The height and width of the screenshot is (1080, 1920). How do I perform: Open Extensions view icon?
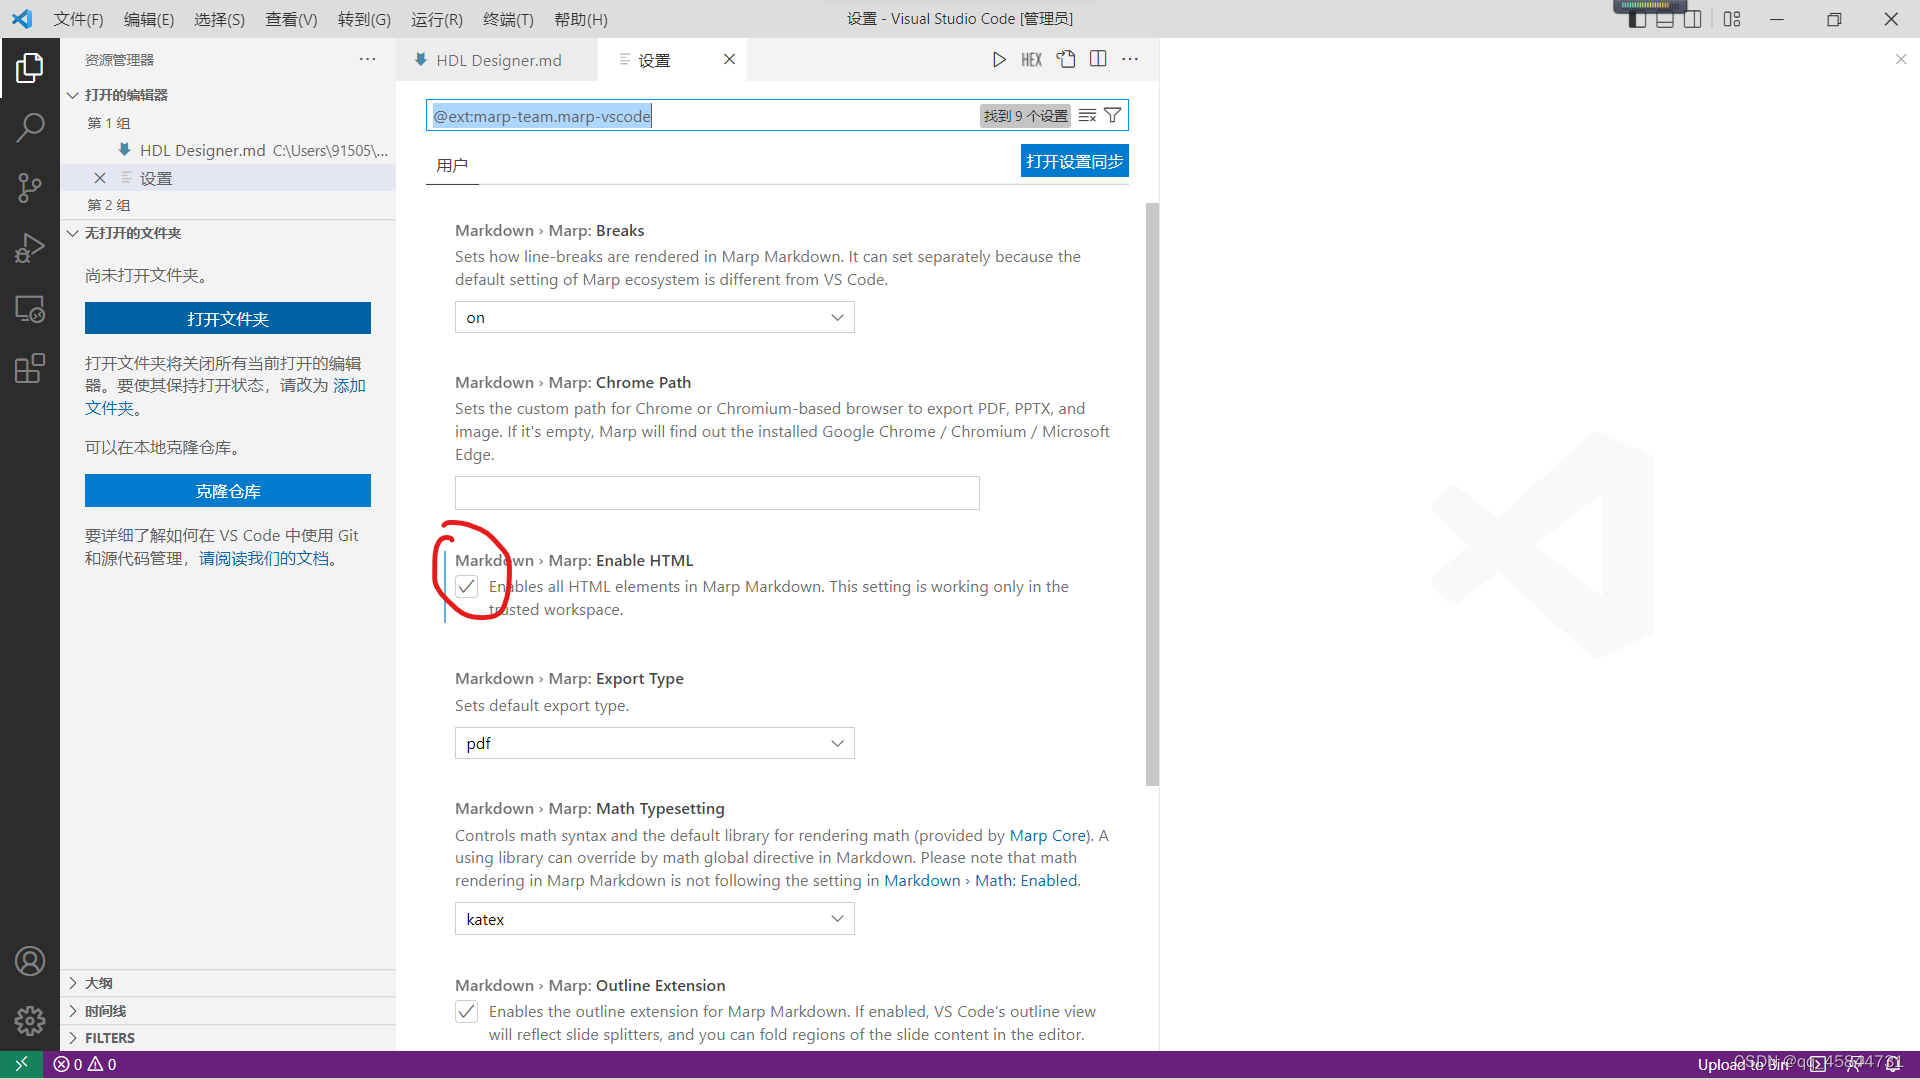[30, 368]
